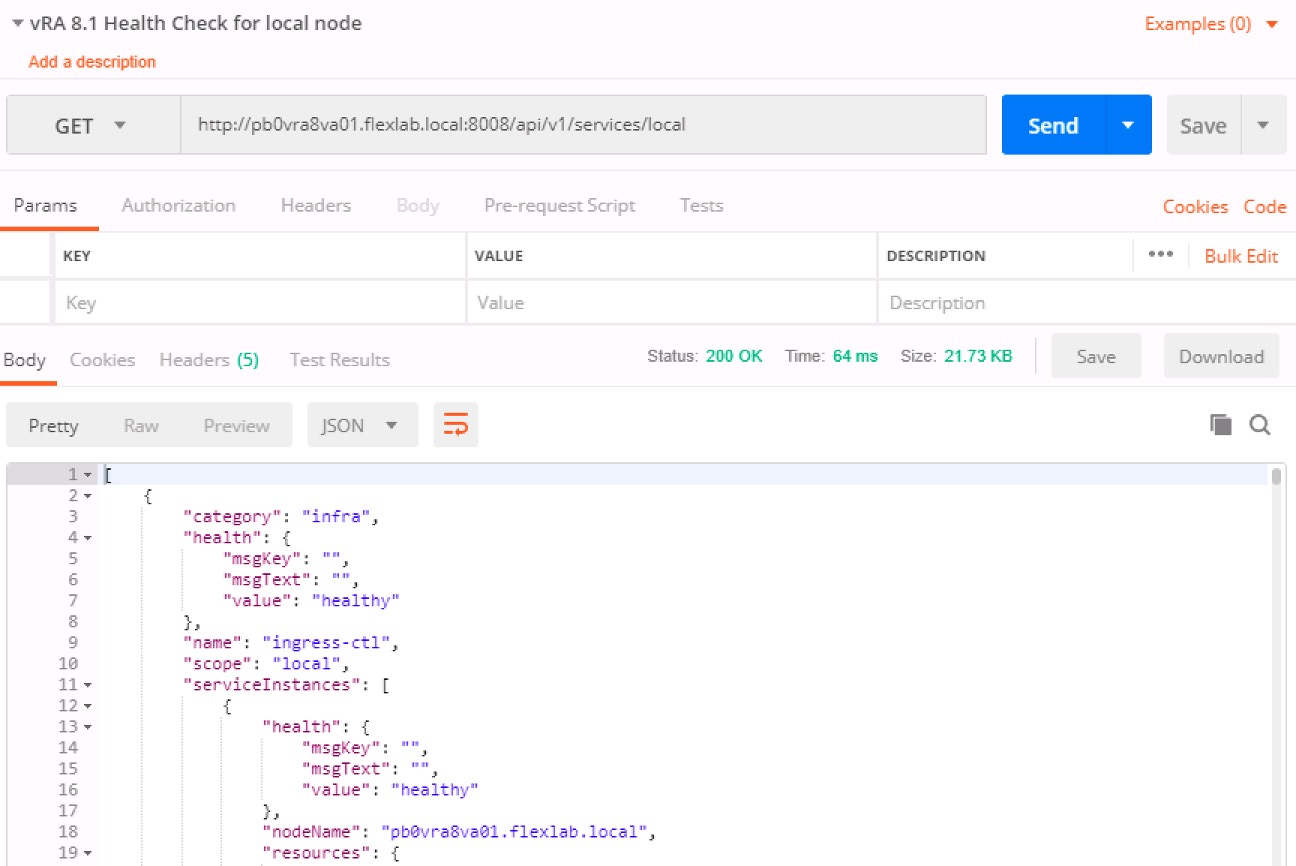Open the GET method dropdown

pos(93,126)
